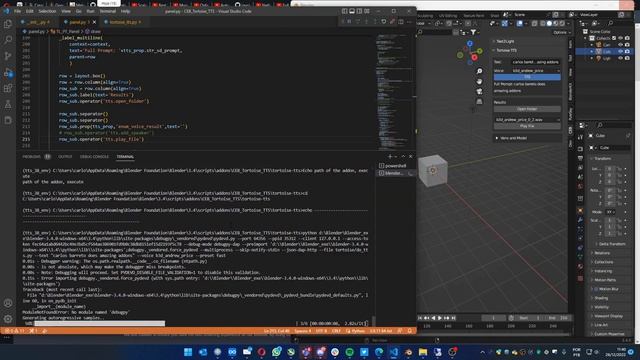Screen dimensions: 640x360
Task: Play the Blender timeline animation
Action: (x=440, y=318)
